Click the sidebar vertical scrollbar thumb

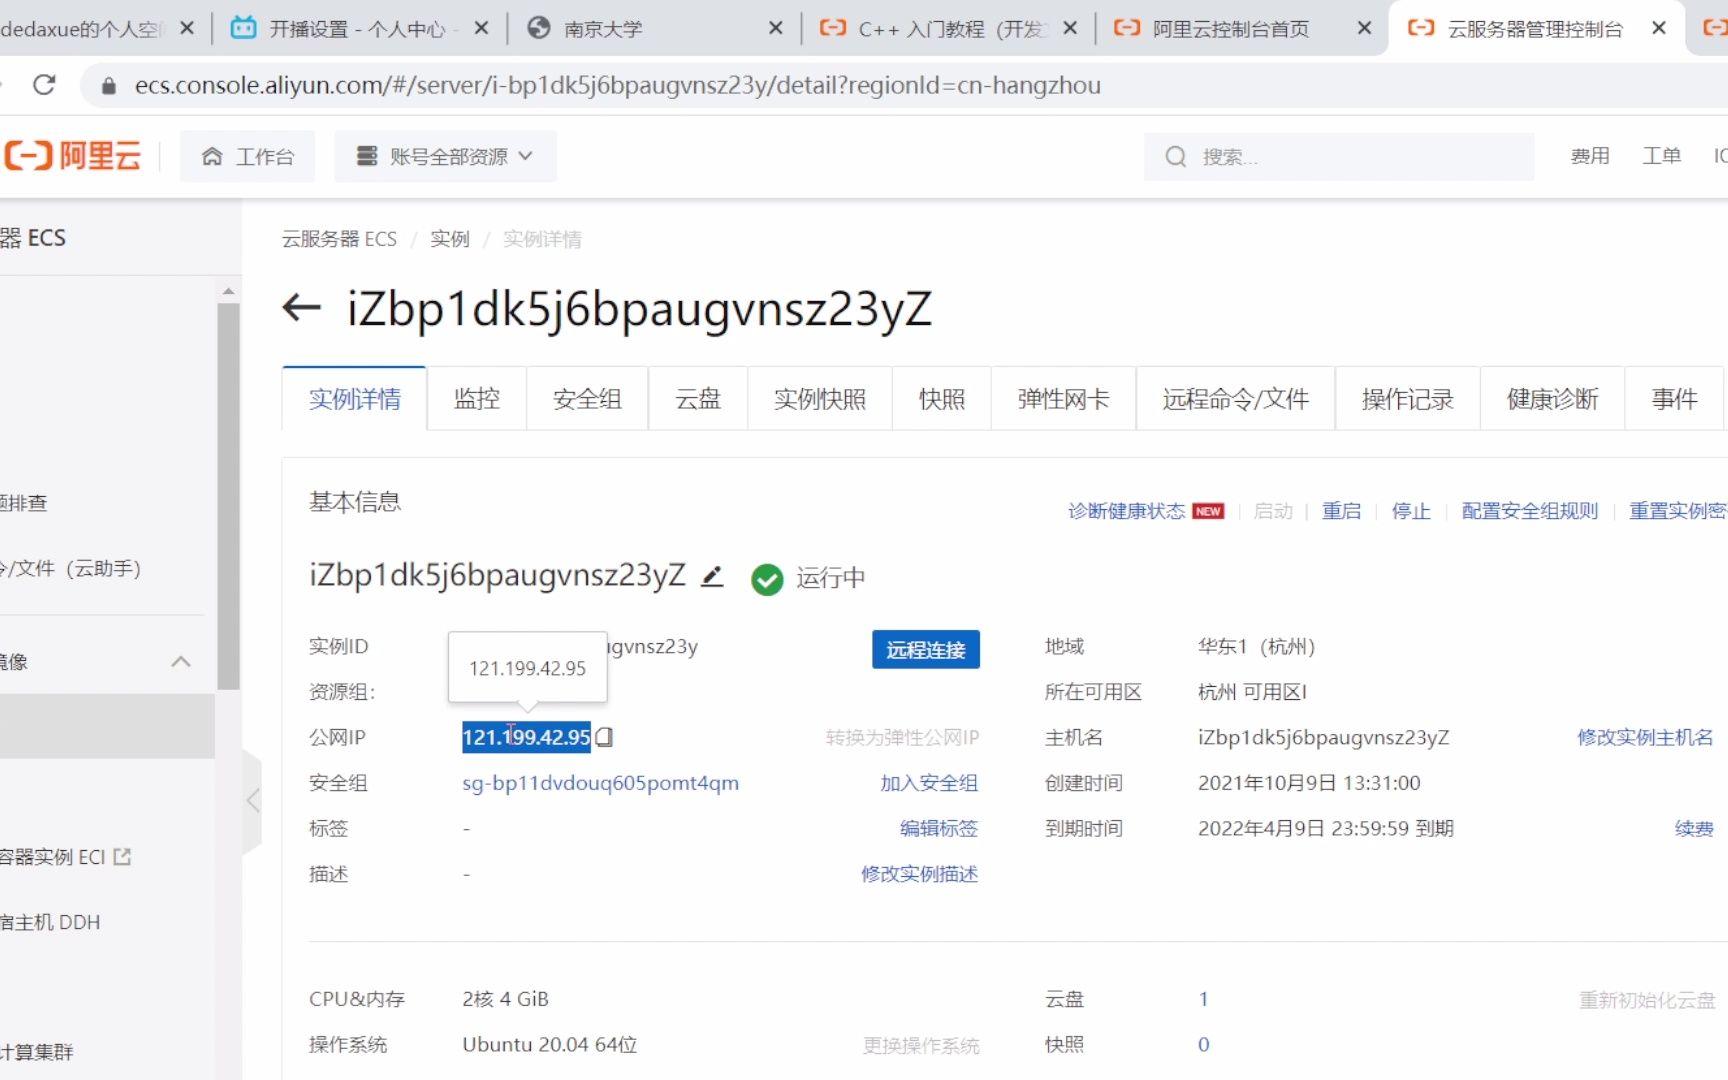pyautogui.click(x=228, y=496)
